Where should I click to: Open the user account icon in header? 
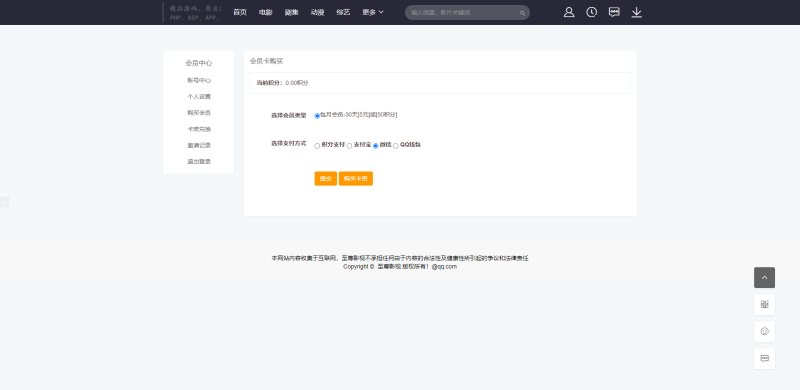point(569,12)
